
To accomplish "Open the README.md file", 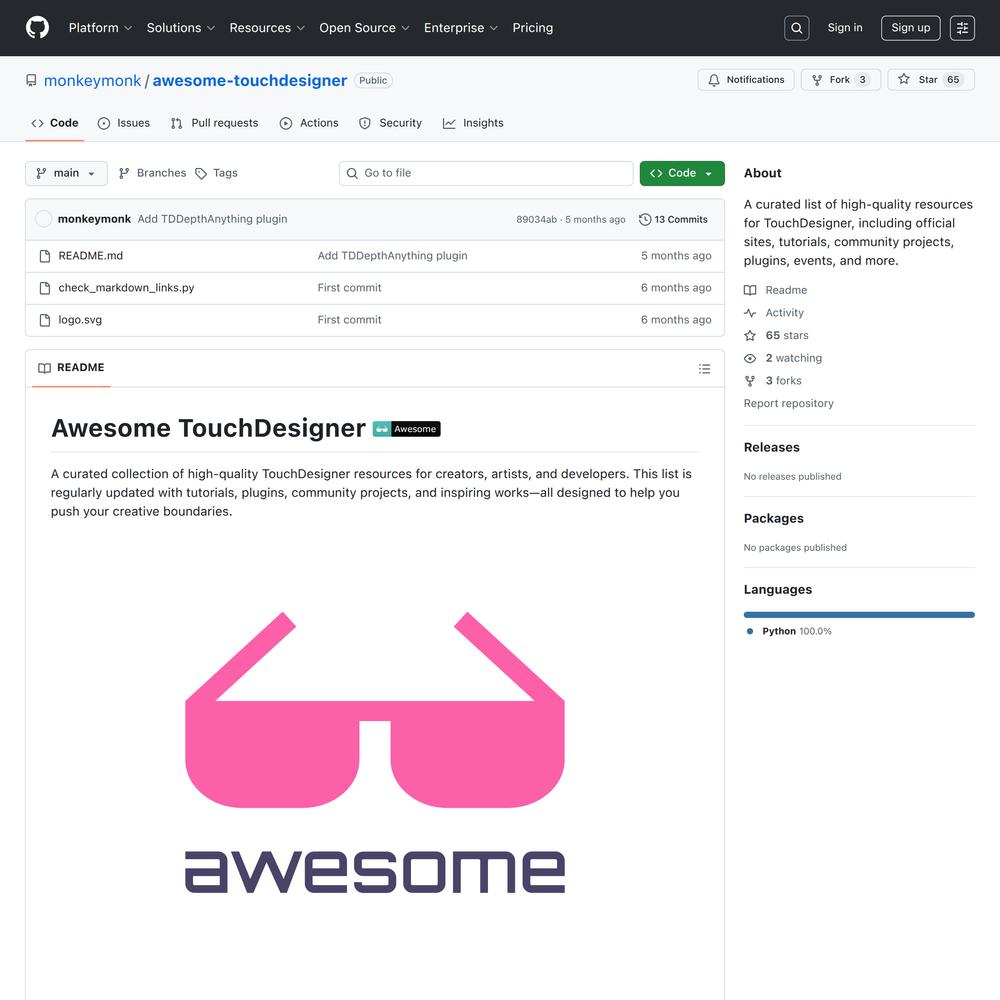I will (91, 256).
